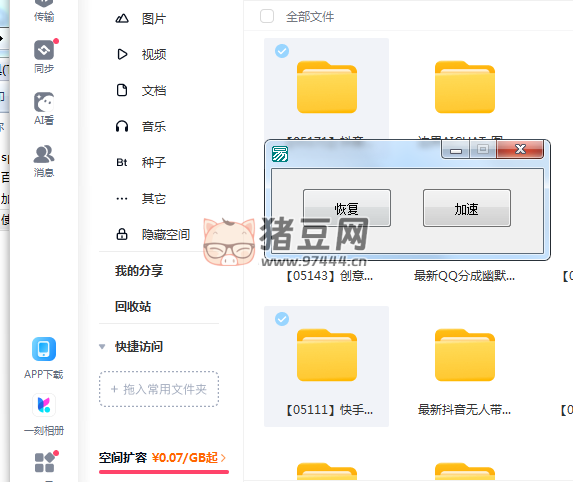Click the APP下载 phone icon
Screen dimensions: 573x482
coord(44,349)
